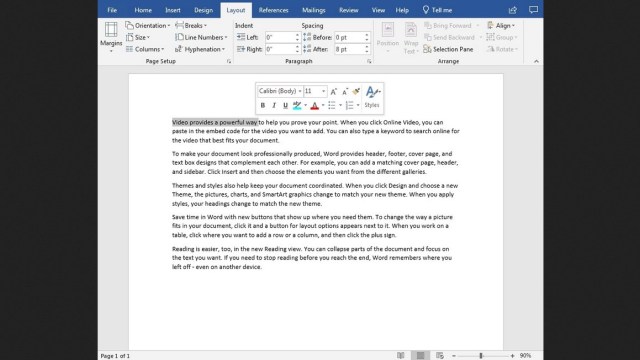Toggle bullets on the mini toolbar
Image resolution: width=640 pixels, height=360 pixels.
click(332, 105)
